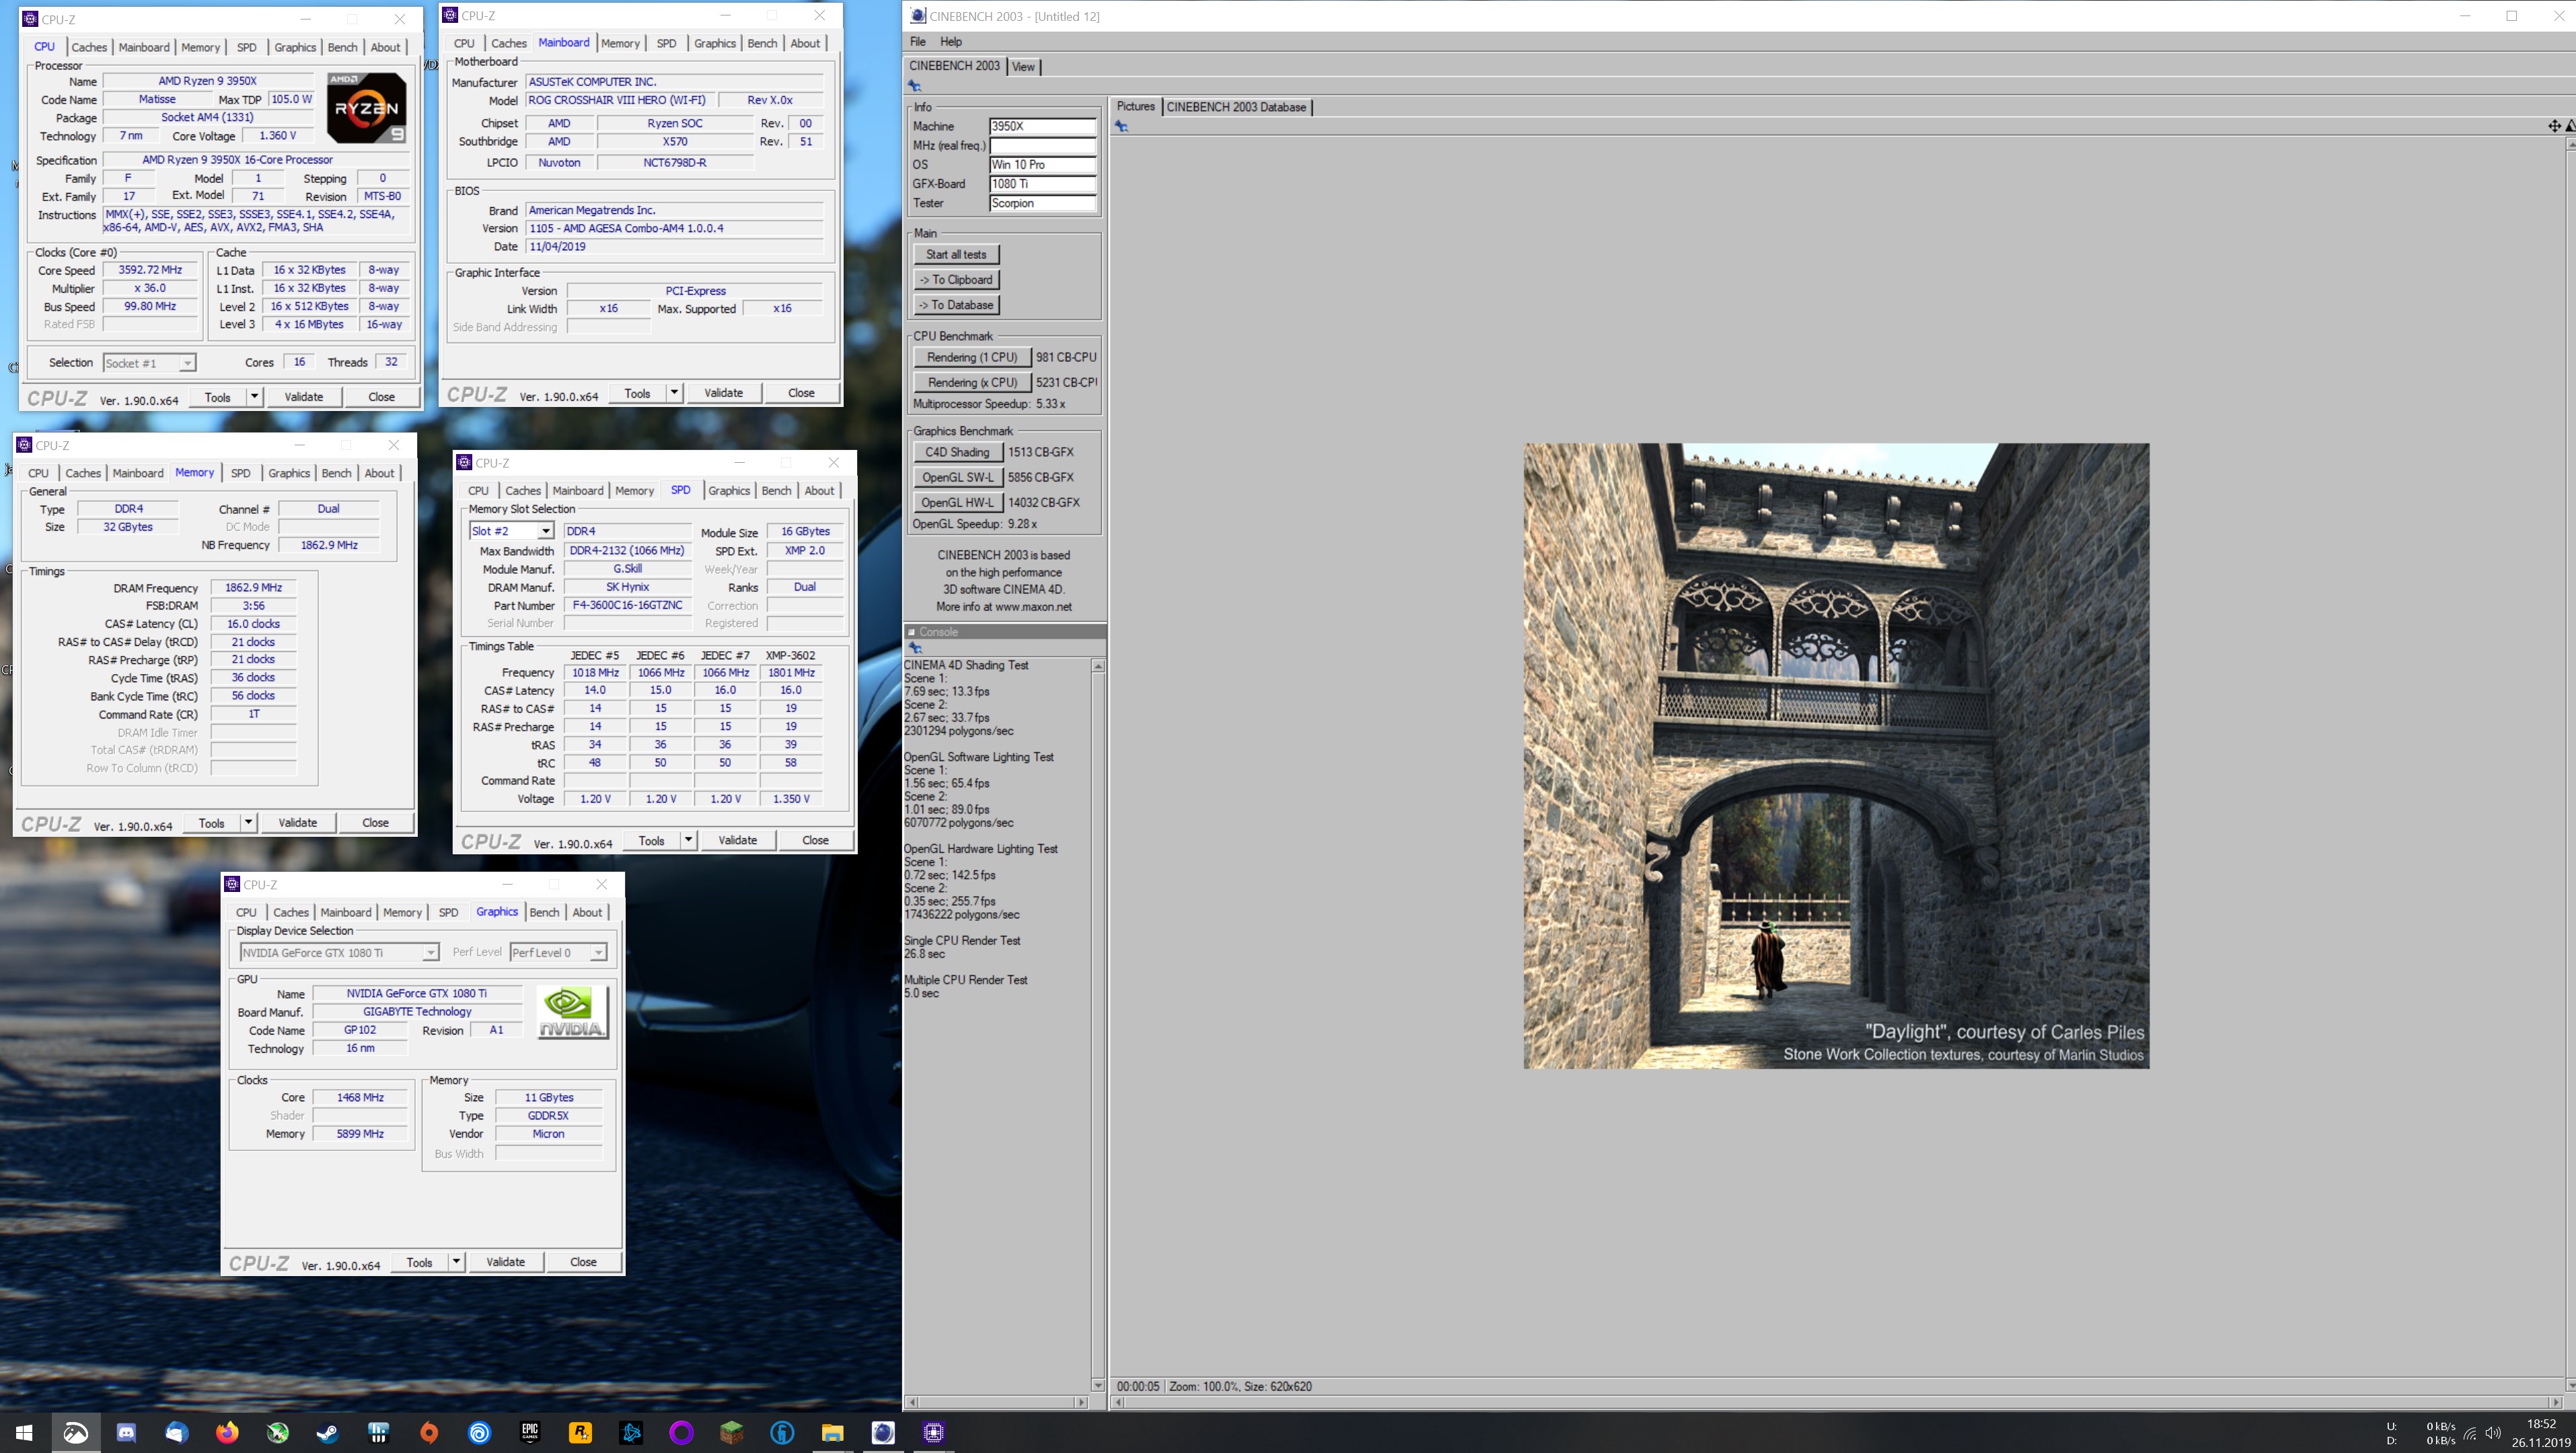Screen dimensions: 2576x1453
Task: Click the To Clipboard button
Action: (x=956, y=280)
